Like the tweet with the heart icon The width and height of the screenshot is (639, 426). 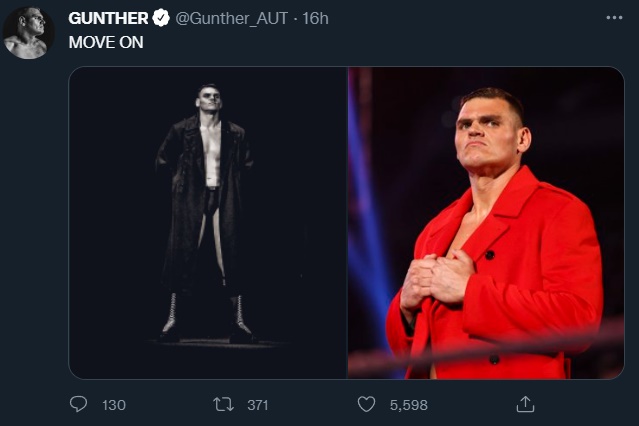click(x=366, y=404)
